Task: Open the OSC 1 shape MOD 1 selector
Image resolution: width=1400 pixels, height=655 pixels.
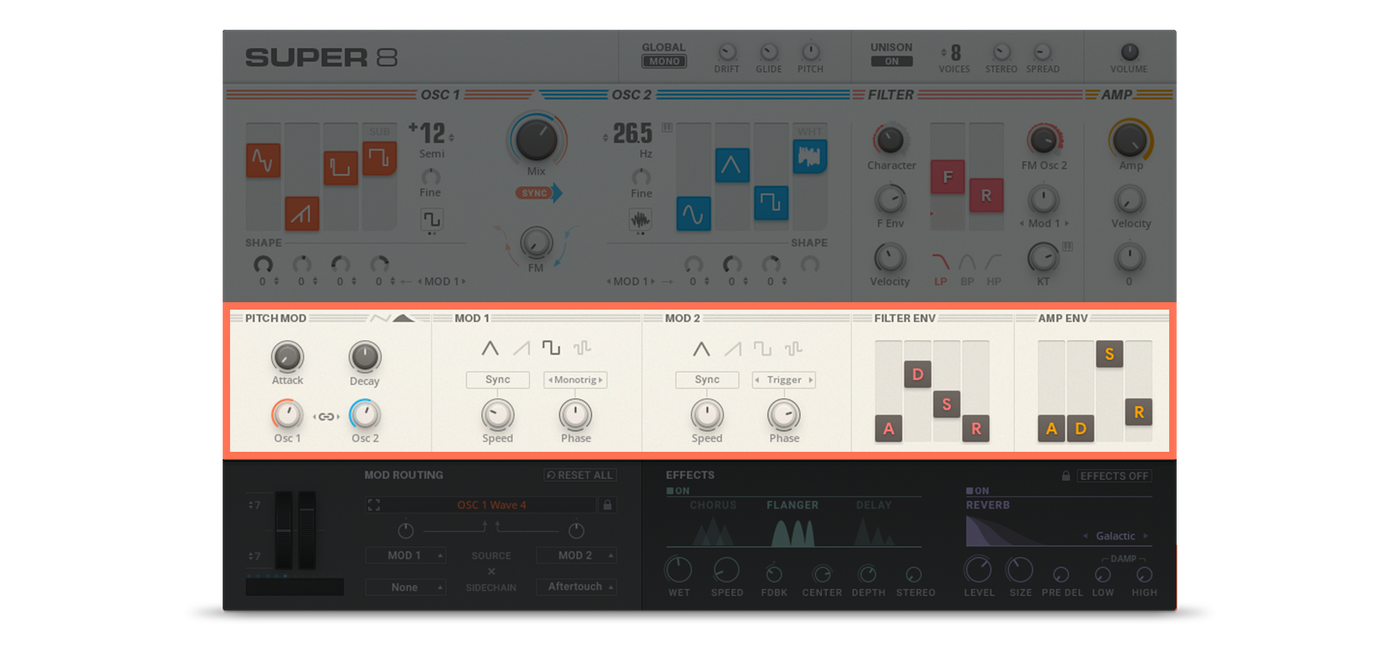Action: pos(441,282)
